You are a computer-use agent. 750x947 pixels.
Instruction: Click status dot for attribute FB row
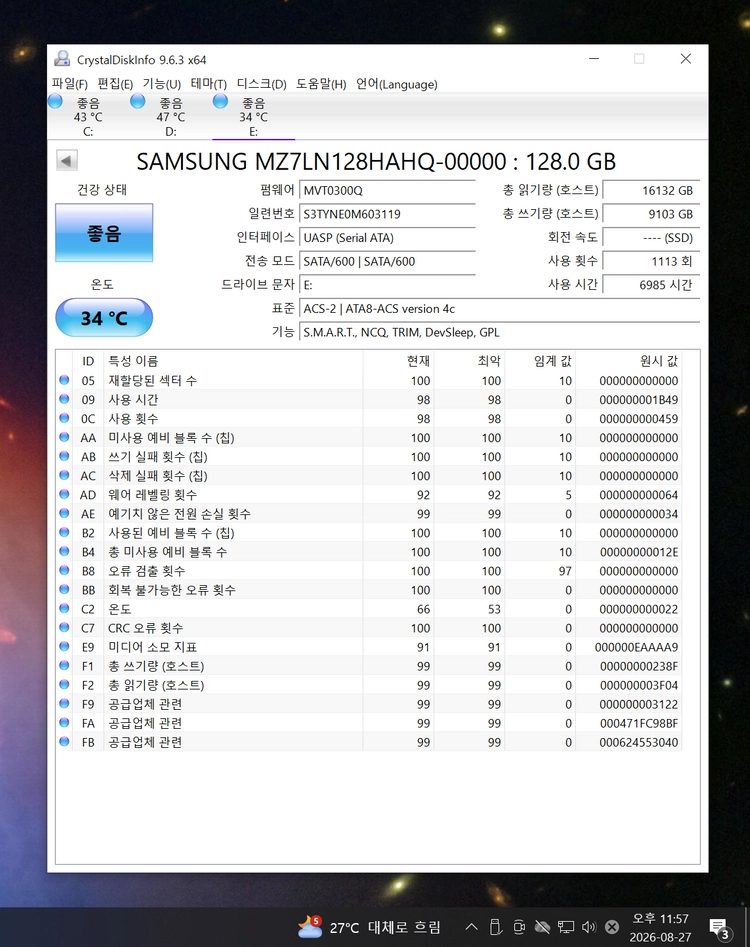pyautogui.click(x=64, y=742)
